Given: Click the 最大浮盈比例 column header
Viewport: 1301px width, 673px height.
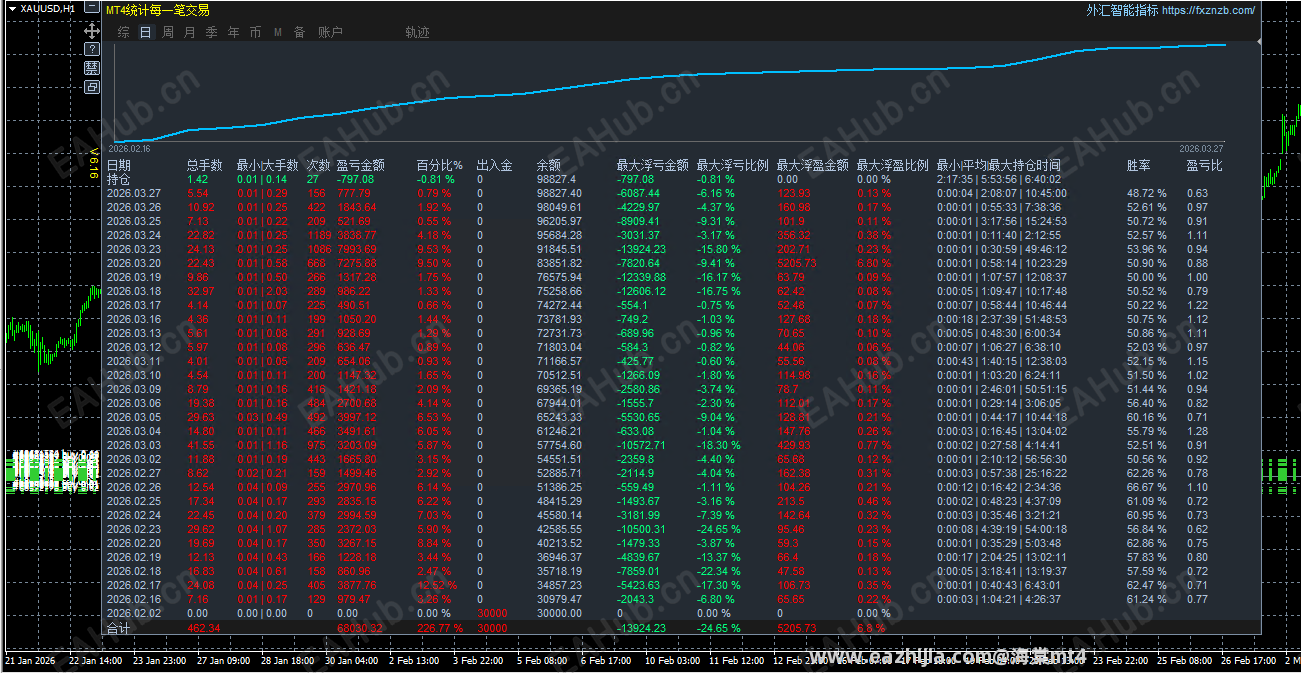Looking at the screenshot, I should [892, 165].
